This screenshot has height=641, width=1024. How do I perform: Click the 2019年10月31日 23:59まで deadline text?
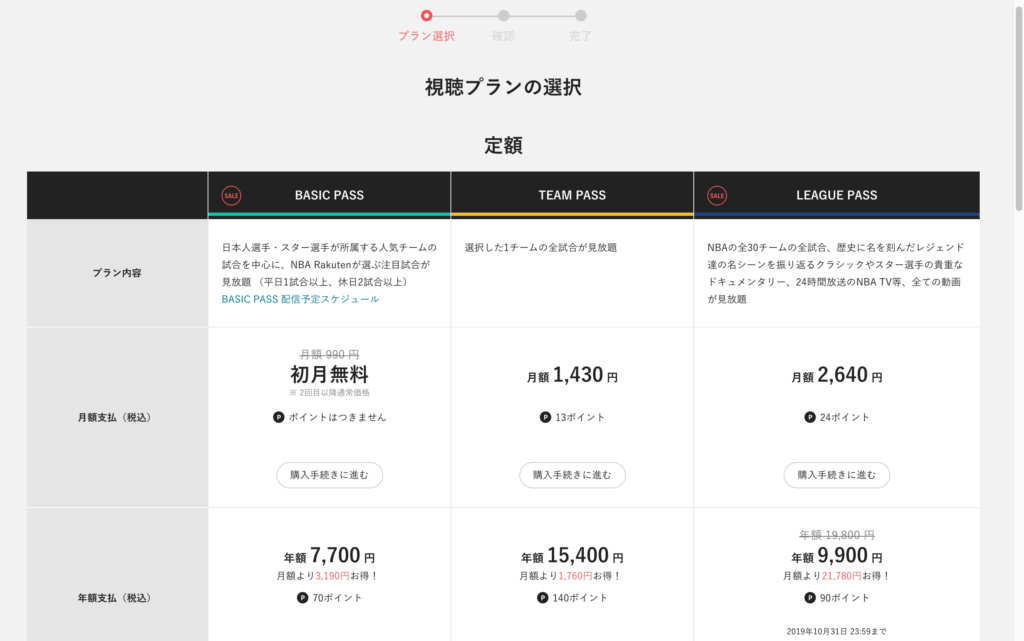(837, 631)
